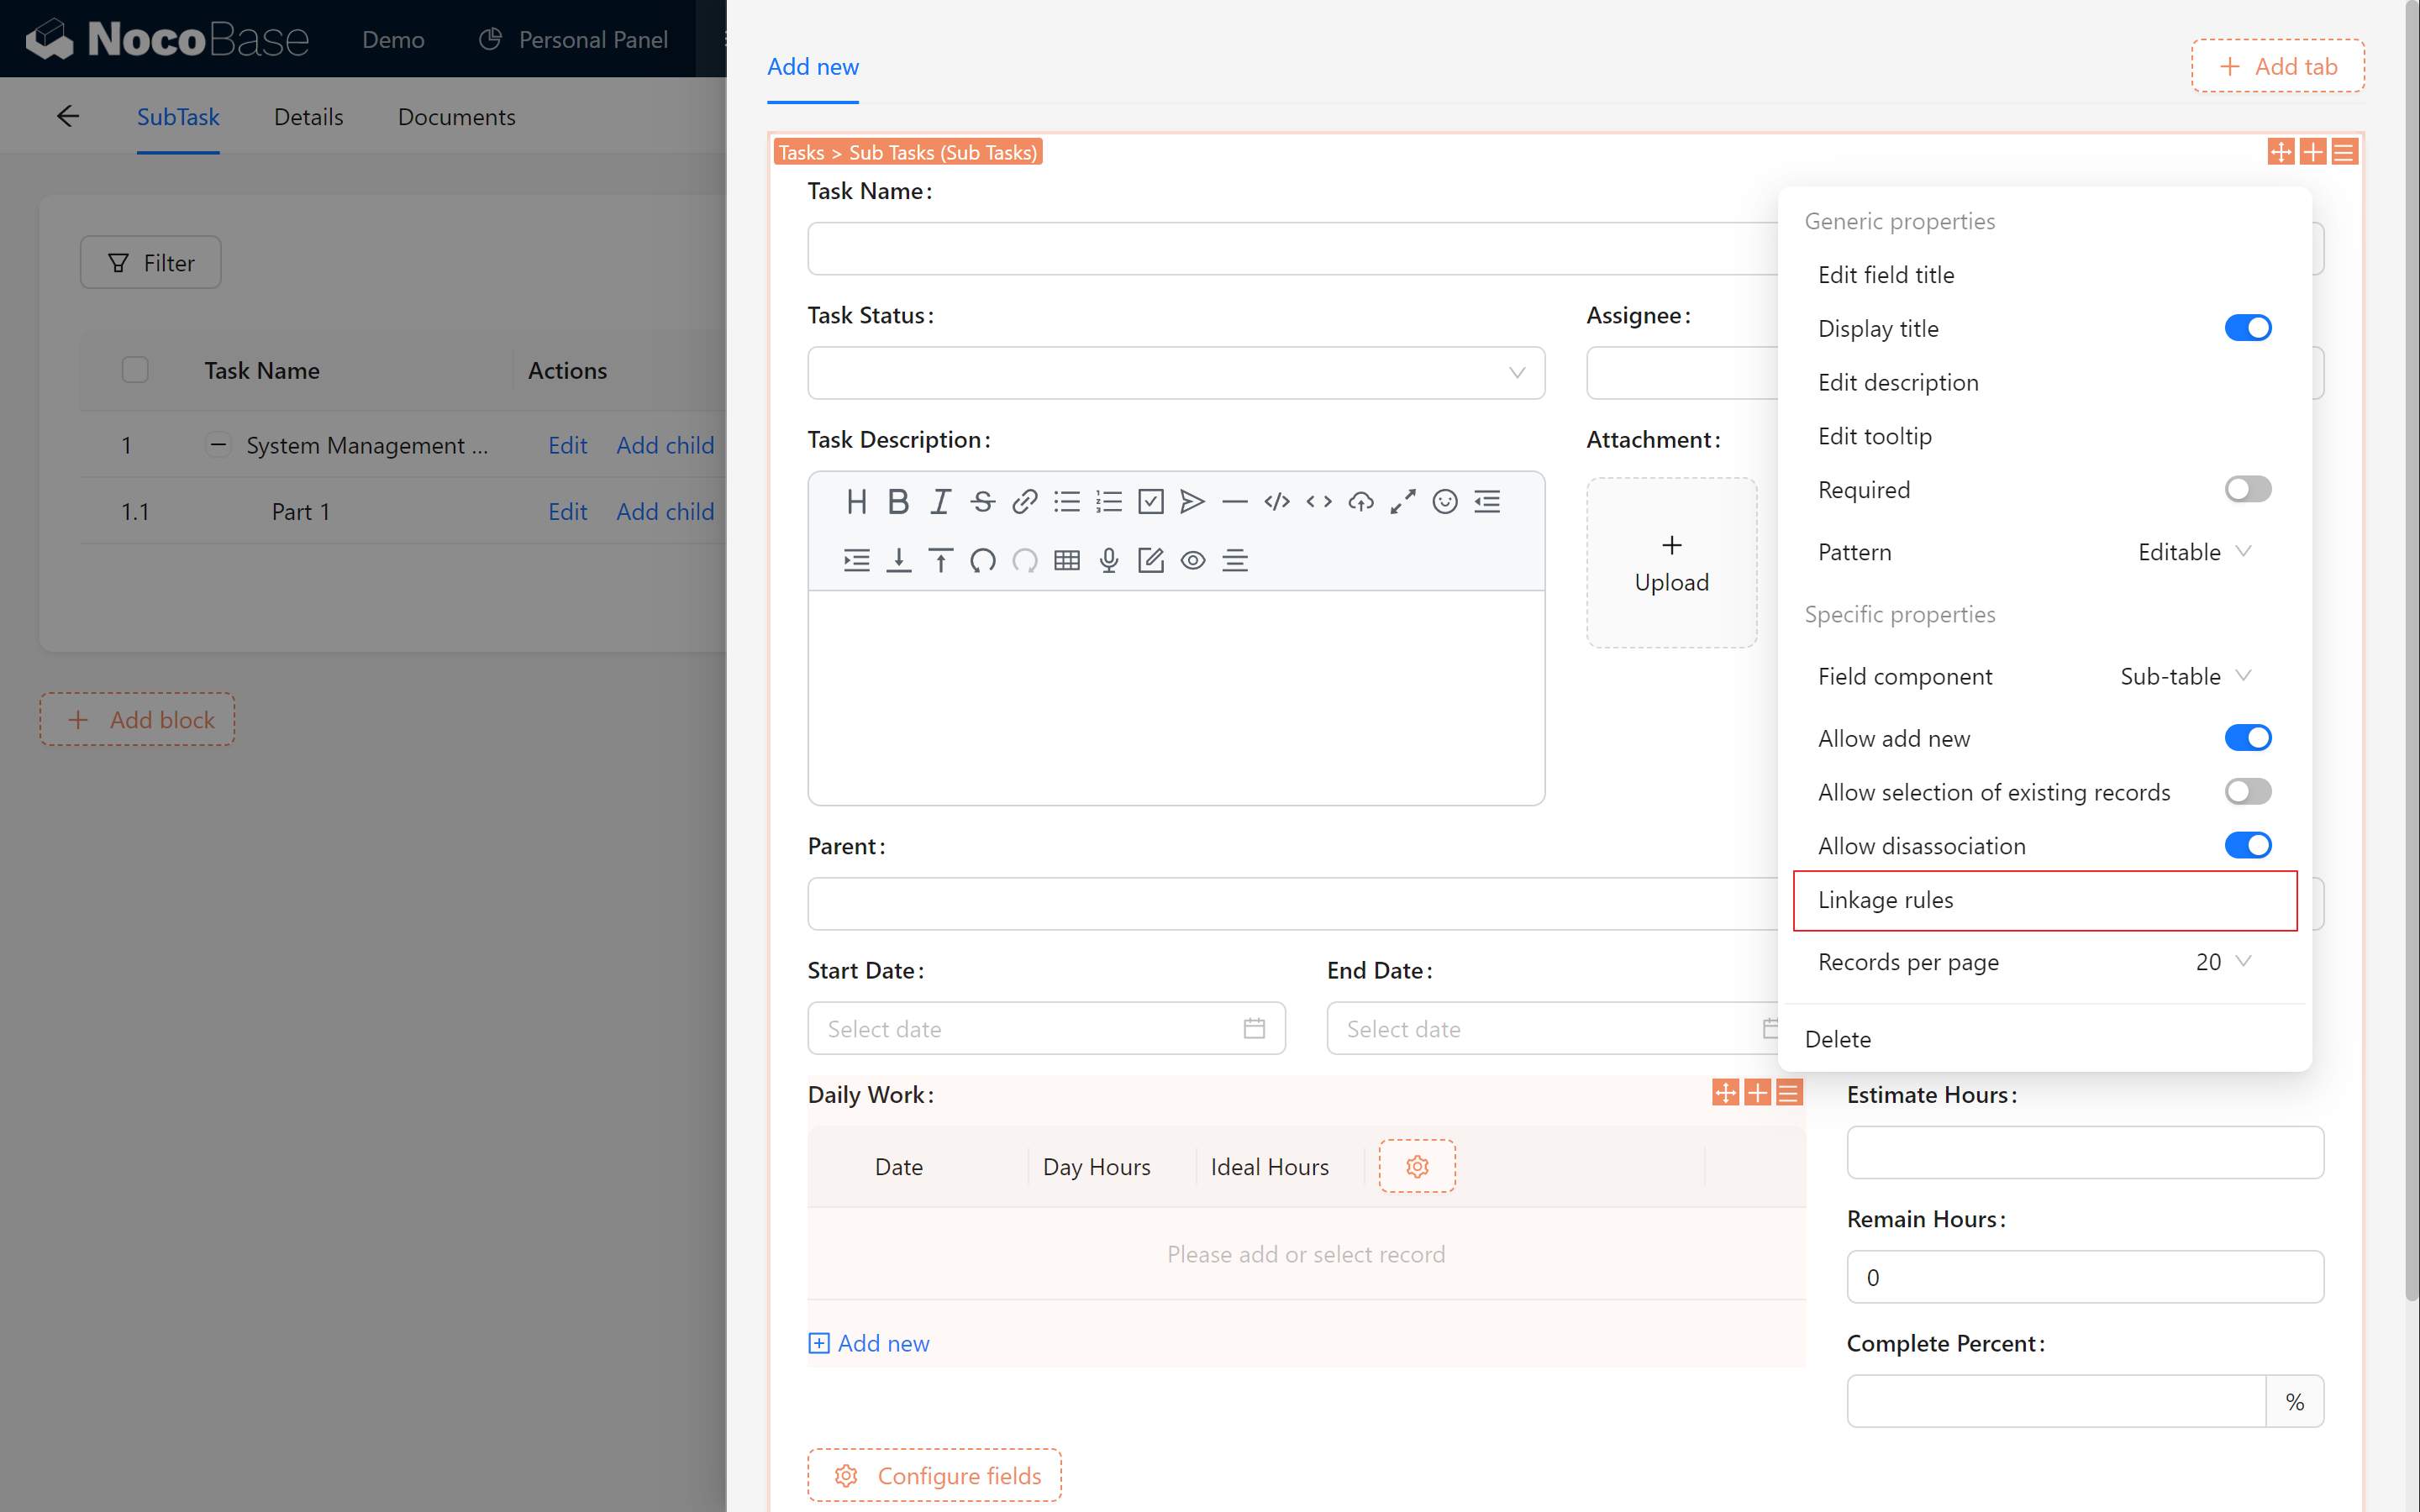Toggle the Required field switch
Screen dimensions: 2420x1512
tap(2248, 490)
